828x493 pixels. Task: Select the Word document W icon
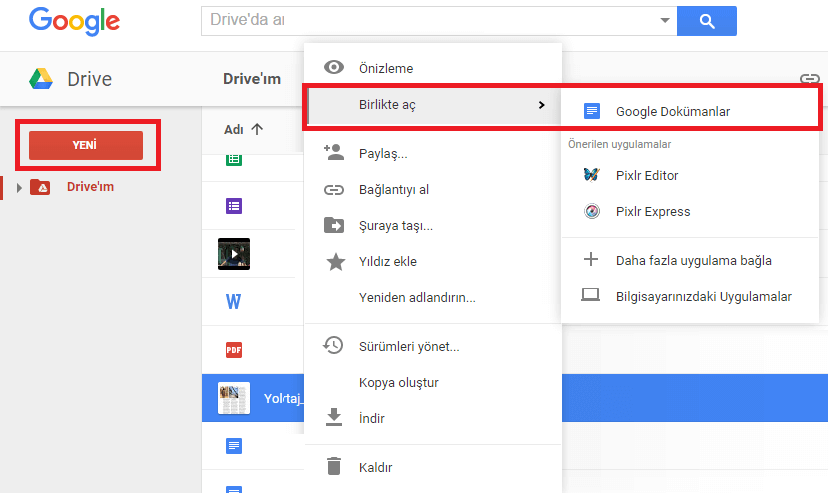coord(233,302)
